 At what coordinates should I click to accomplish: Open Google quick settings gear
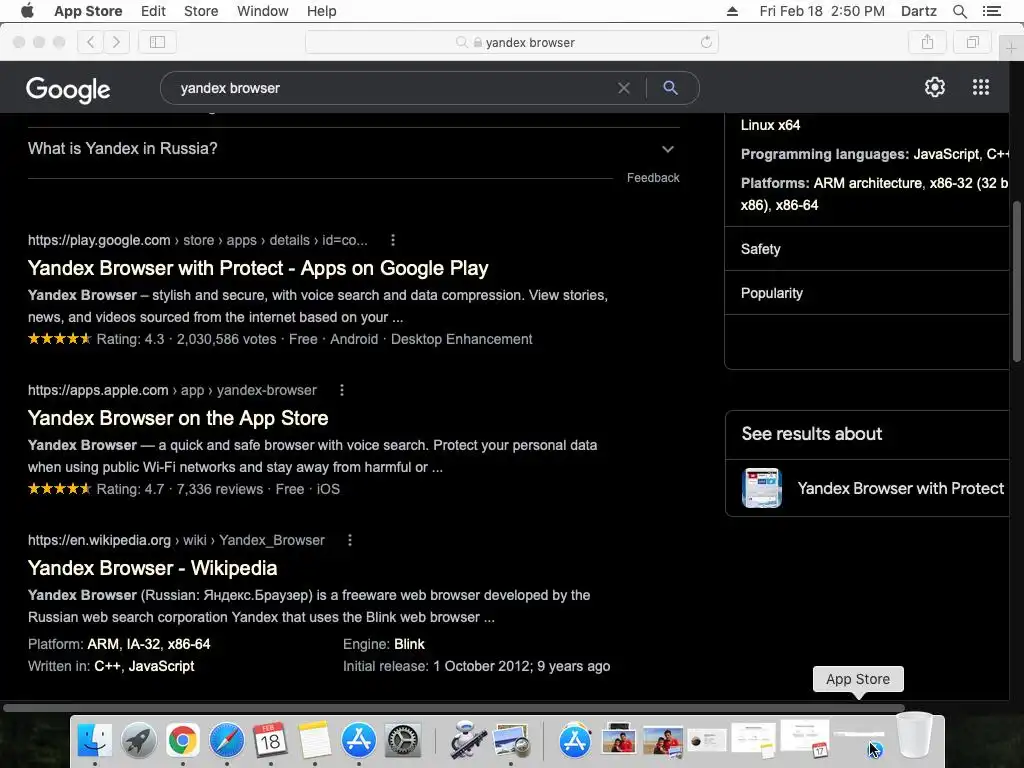click(x=935, y=87)
